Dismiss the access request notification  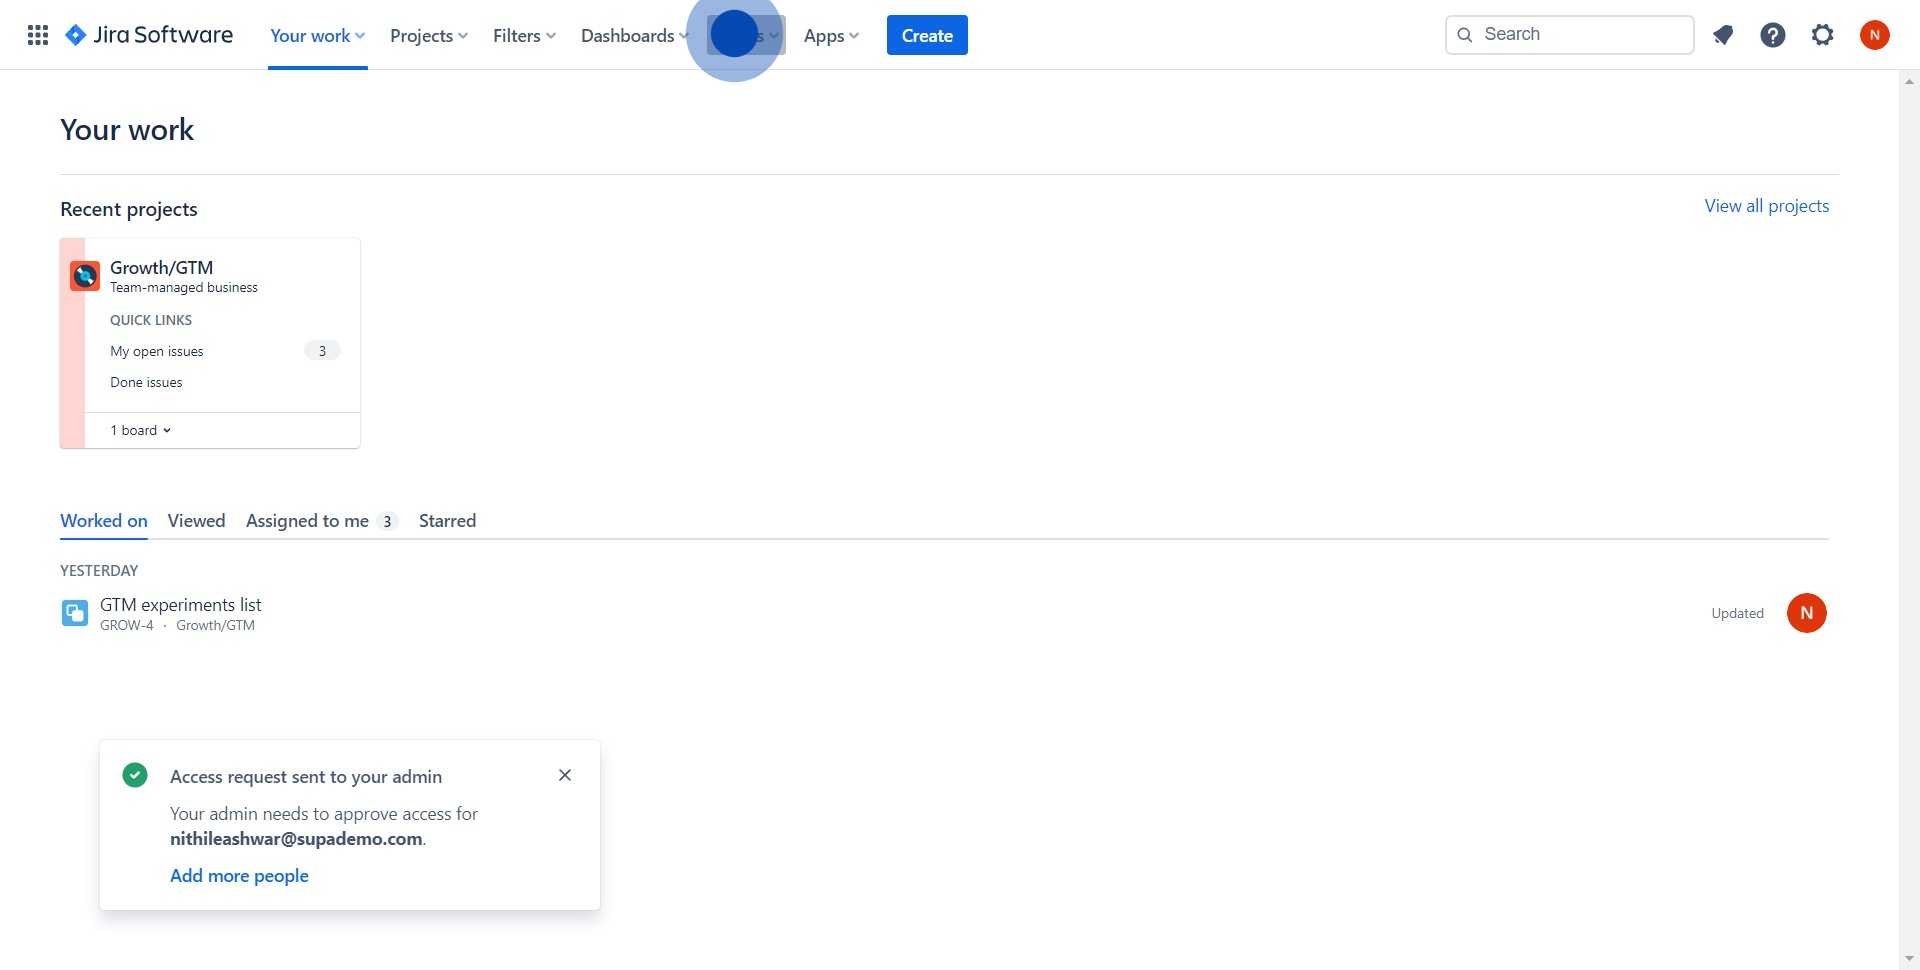pos(565,774)
